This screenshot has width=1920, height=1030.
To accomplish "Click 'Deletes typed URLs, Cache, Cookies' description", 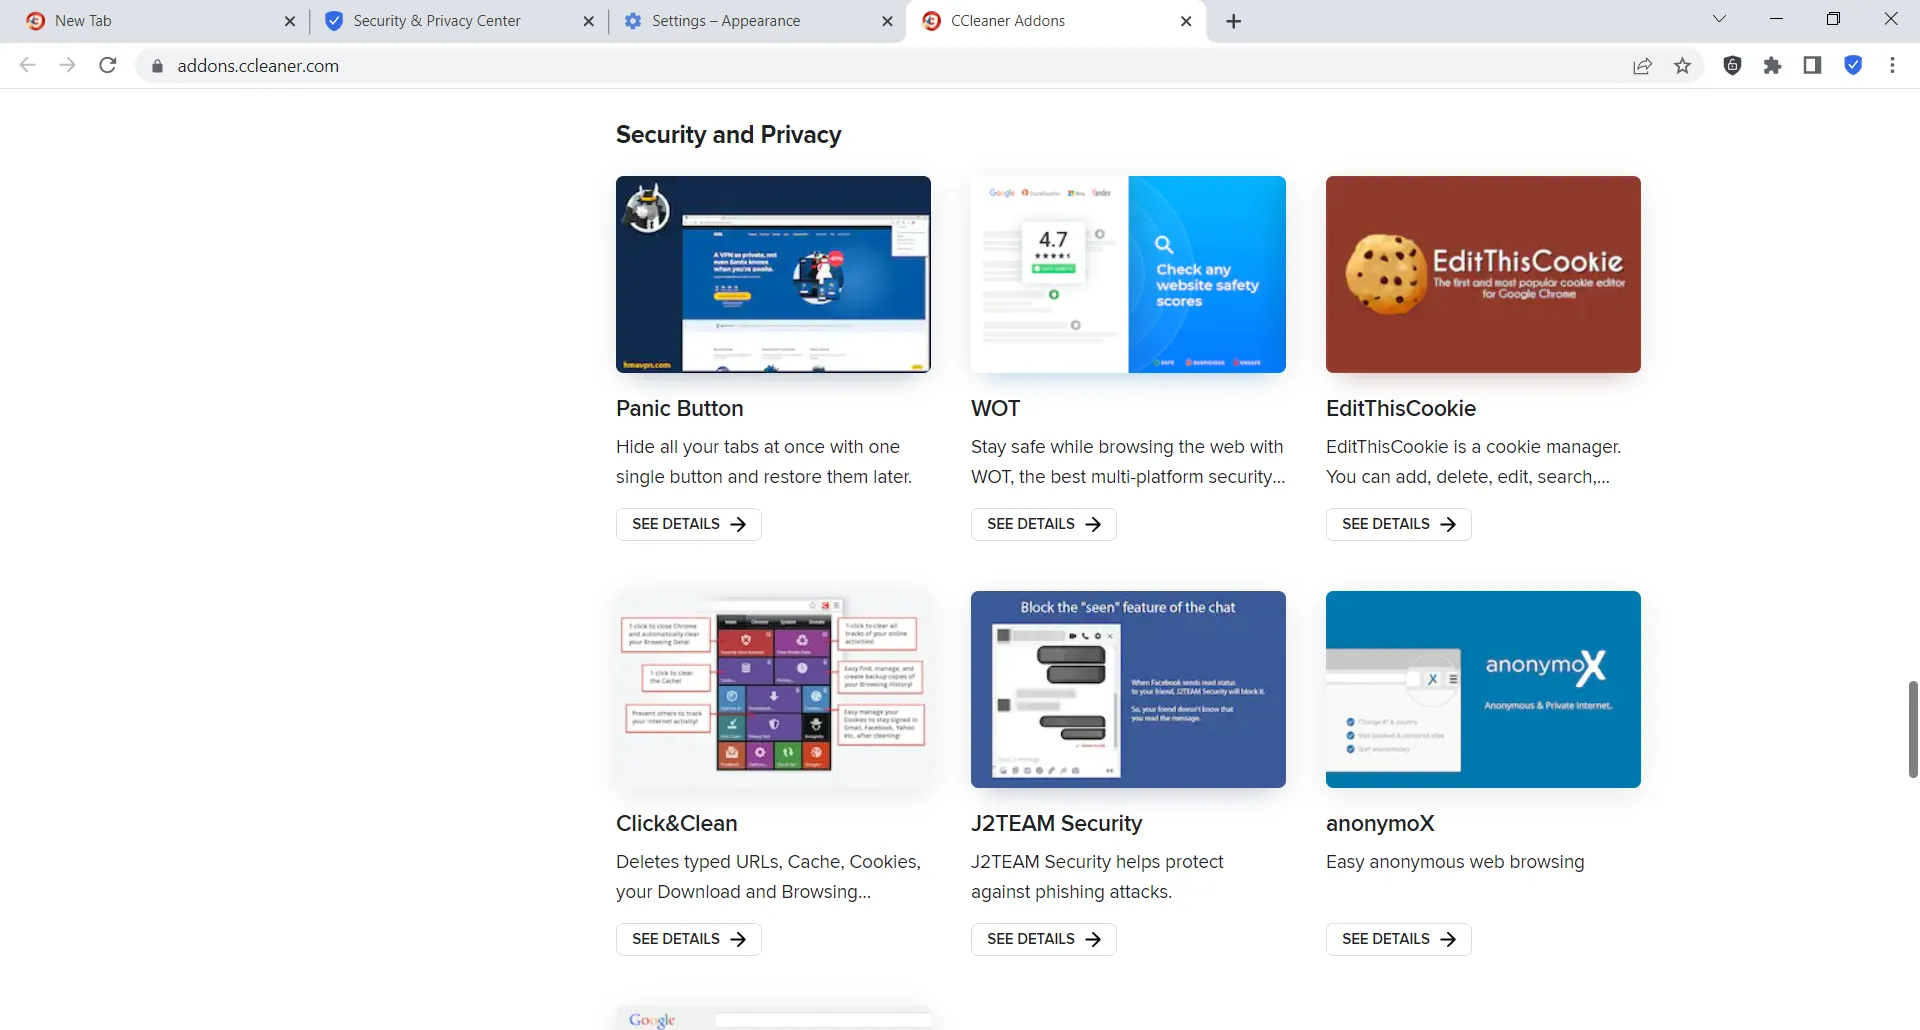I will pos(768,877).
